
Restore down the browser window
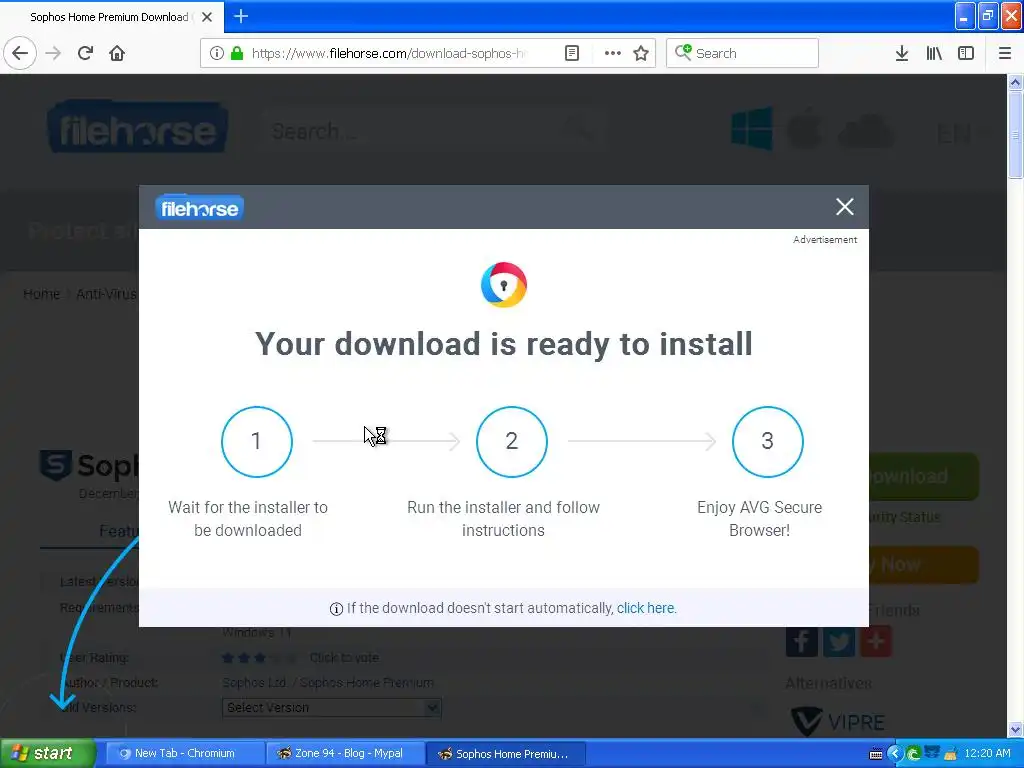[988, 16]
